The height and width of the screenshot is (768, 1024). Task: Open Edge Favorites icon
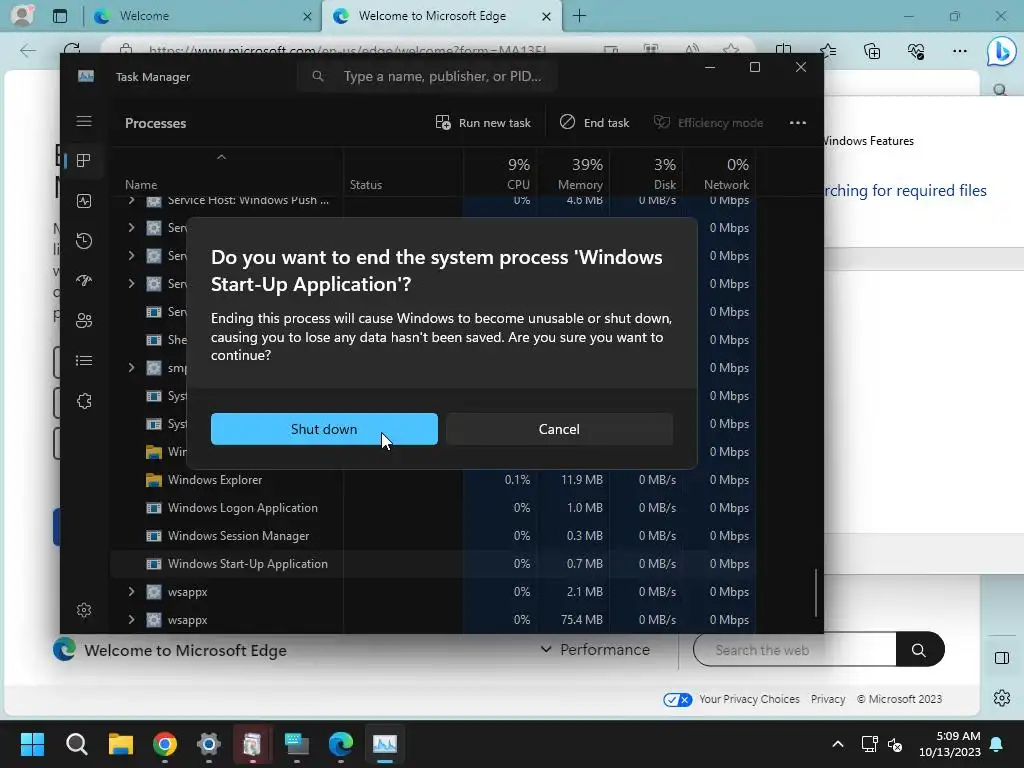point(828,50)
